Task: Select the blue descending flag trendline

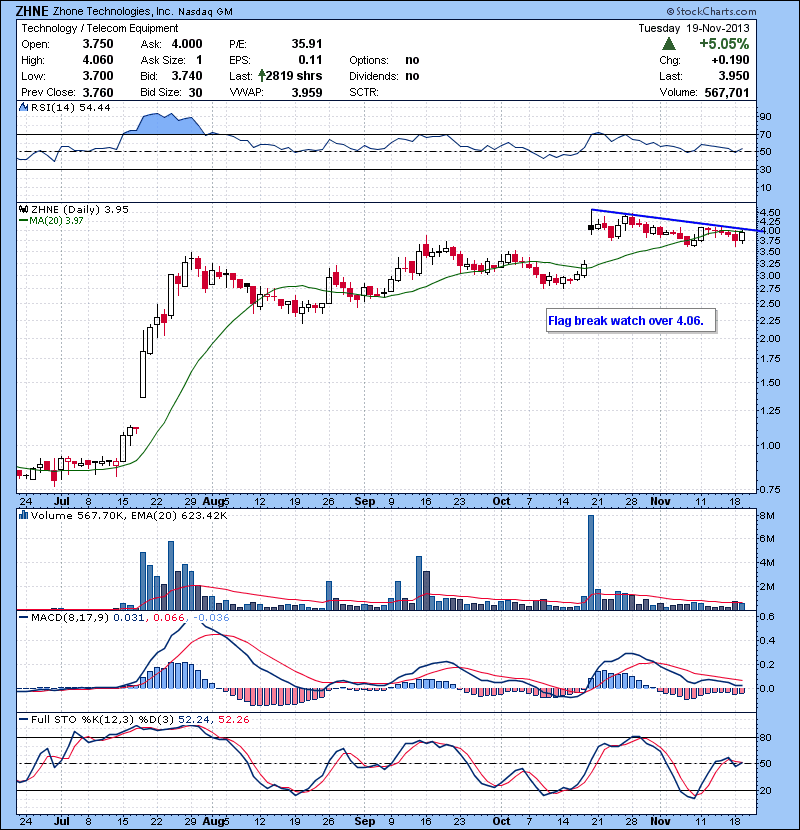Action: point(670,220)
